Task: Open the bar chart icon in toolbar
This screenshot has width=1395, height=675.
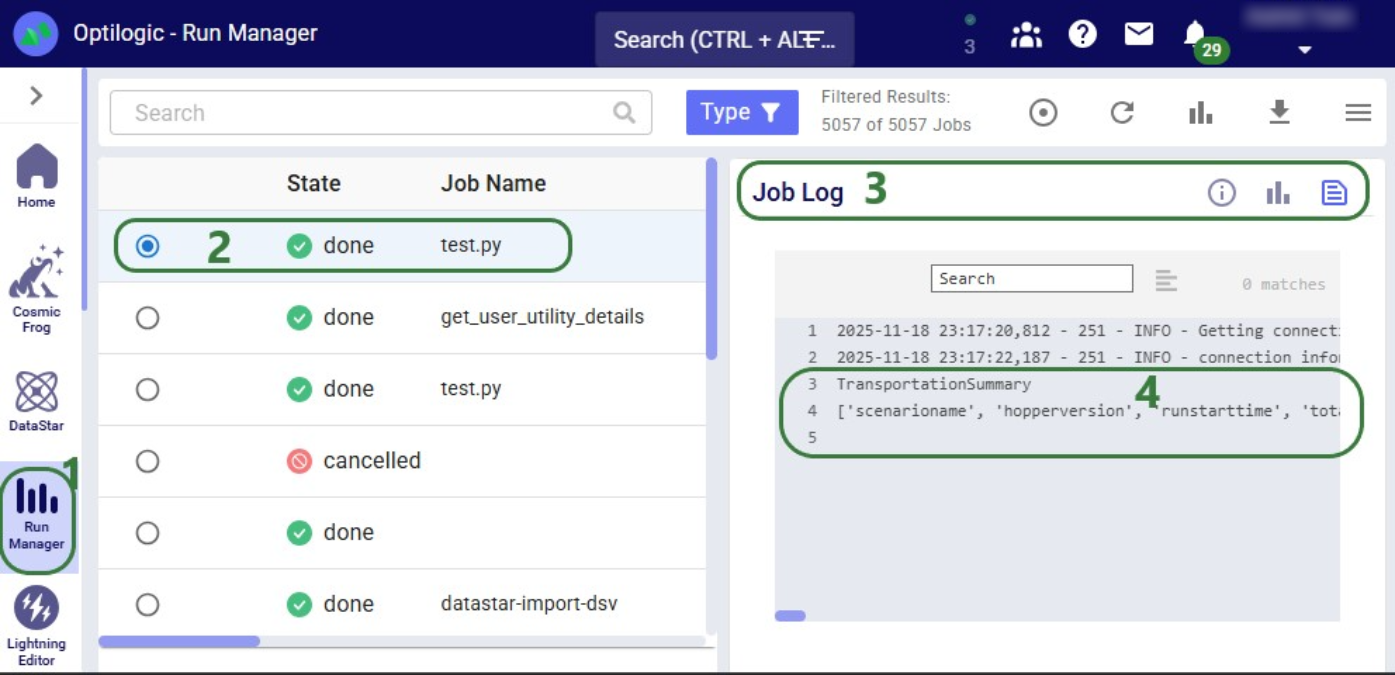Action: tap(1200, 113)
